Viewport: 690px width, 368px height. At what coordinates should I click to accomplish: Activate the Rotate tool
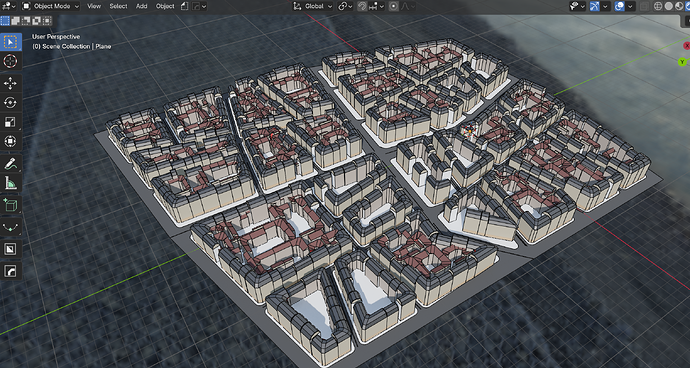tap(10, 103)
